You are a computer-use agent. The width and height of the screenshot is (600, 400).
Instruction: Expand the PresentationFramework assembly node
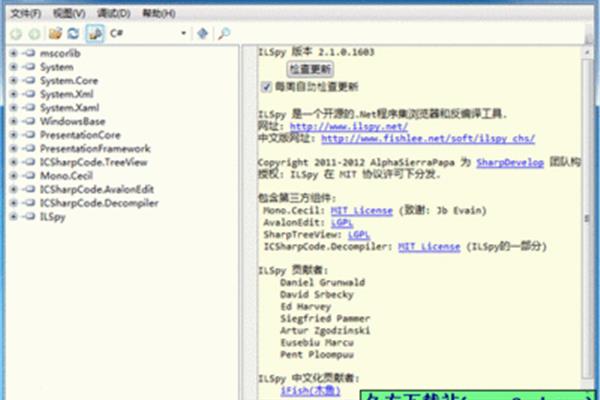tap(13, 148)
